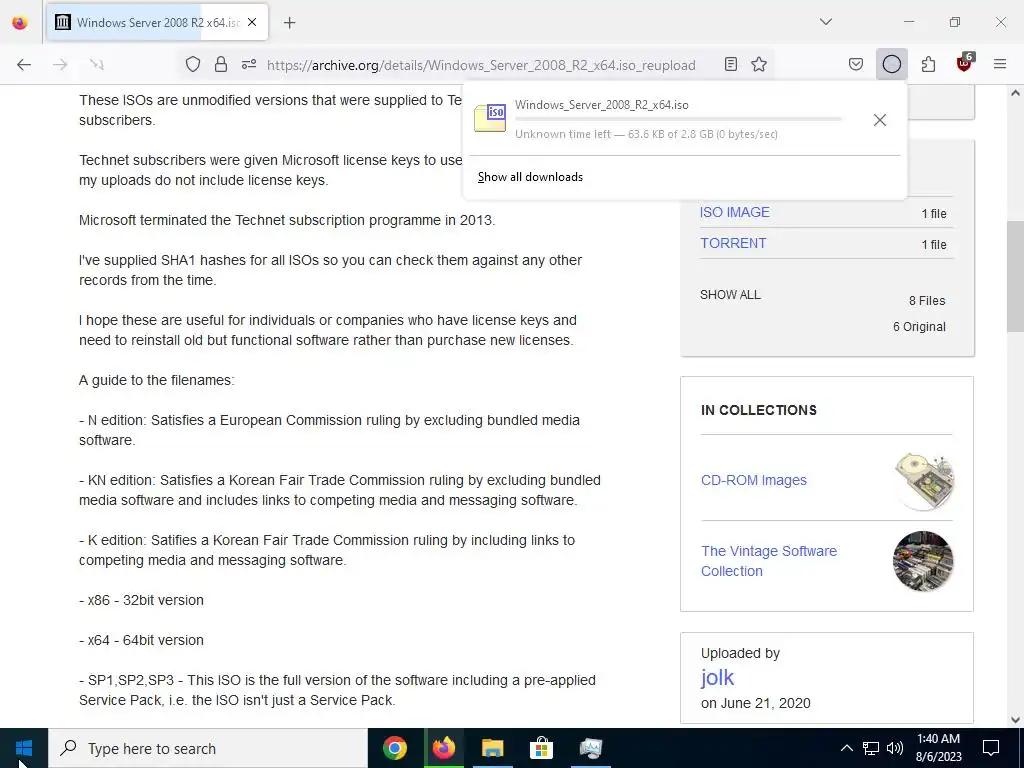The height and width of the screenshot is (768, 1024).
Task: Toggle reader view icon
Action: [x=731, y=64]
